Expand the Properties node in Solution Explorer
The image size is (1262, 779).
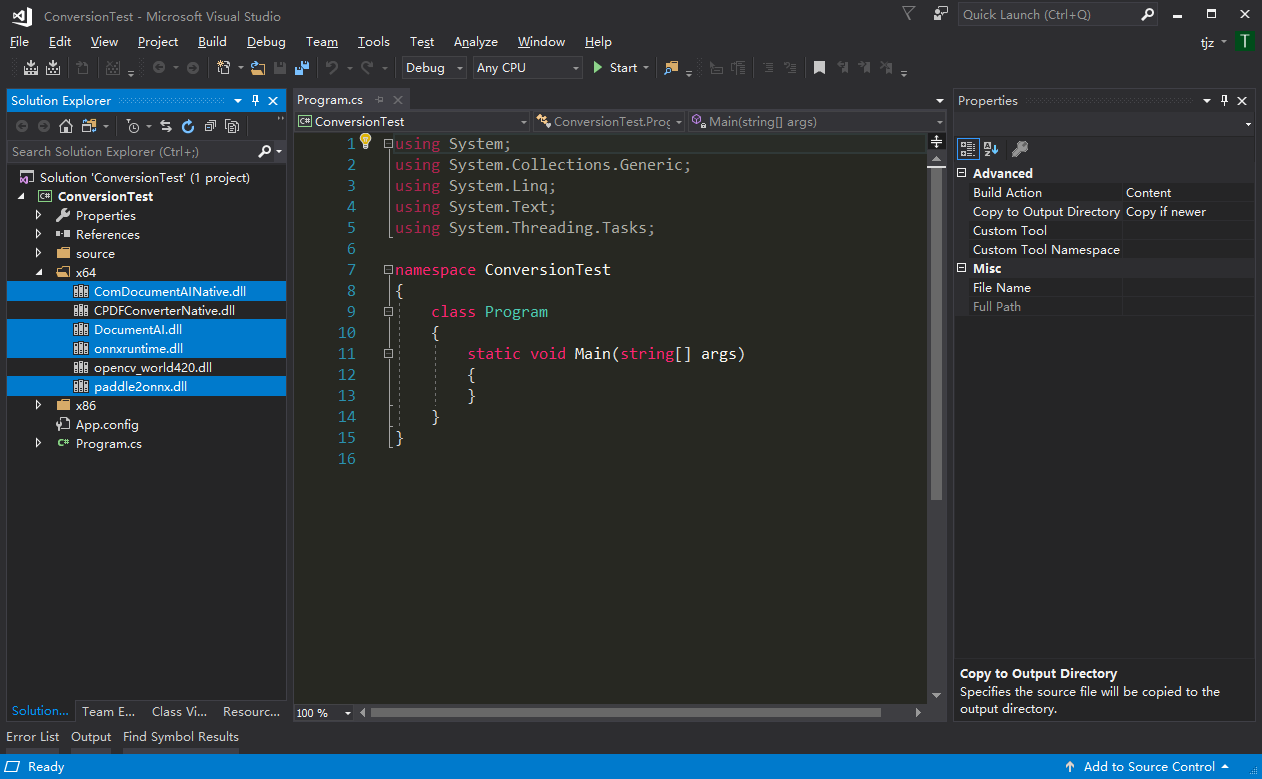(x=39, y=216)
